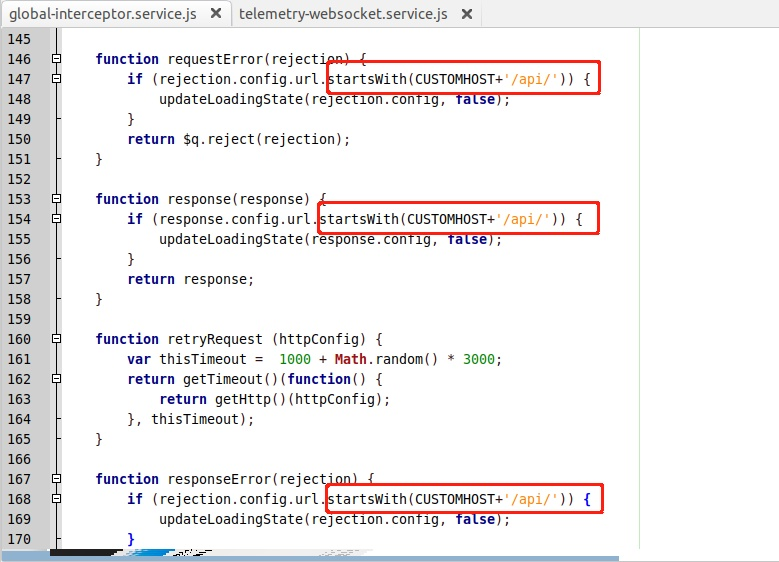The height and width of the screenshot is (562, 779).
Task: Click line number 159 in gutter
Action: pos(19,319)
